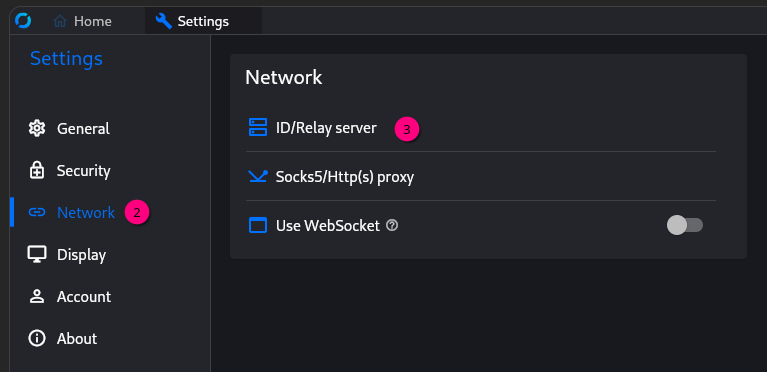Toggle the Use WebSocket switch

(x=685, y=225)
